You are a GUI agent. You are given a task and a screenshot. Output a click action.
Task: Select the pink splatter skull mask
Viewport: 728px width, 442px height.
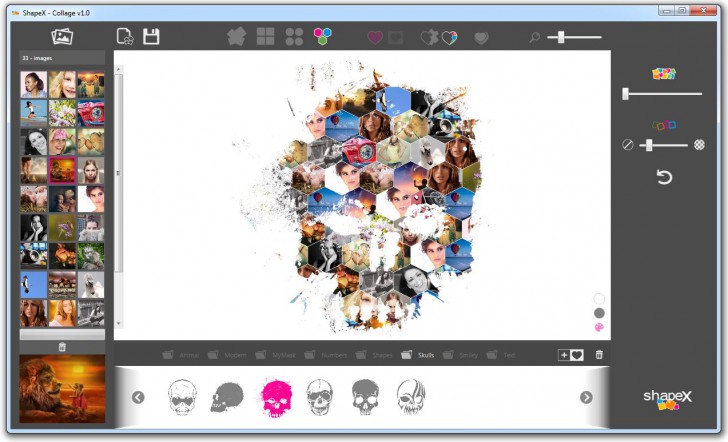[276, 398]
